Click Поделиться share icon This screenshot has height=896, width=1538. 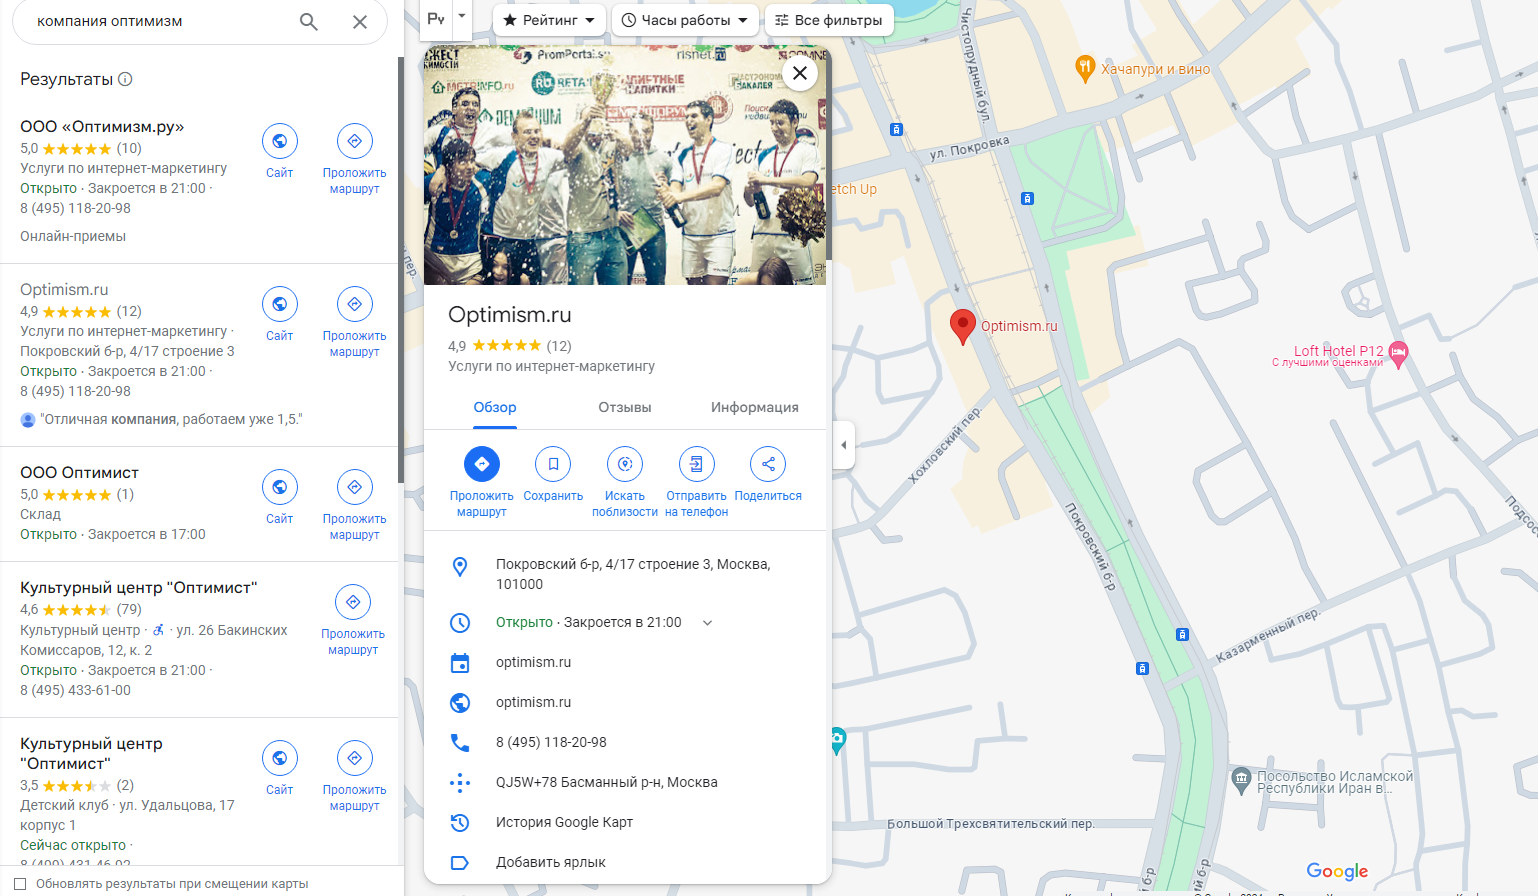coord(768,464)
